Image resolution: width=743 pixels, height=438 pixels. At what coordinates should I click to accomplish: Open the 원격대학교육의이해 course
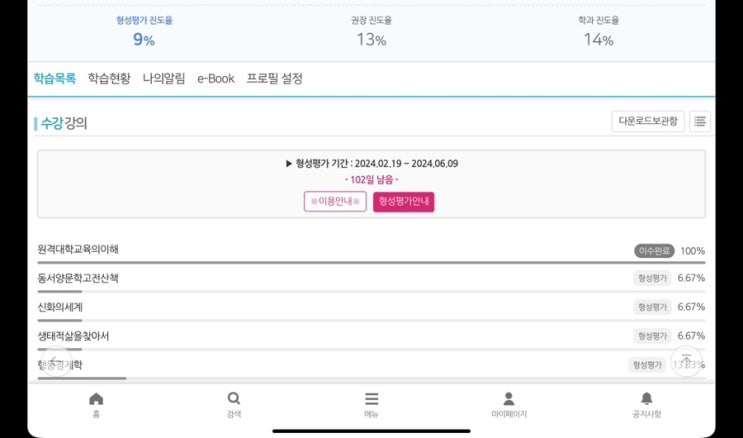(x=78, y=250)
